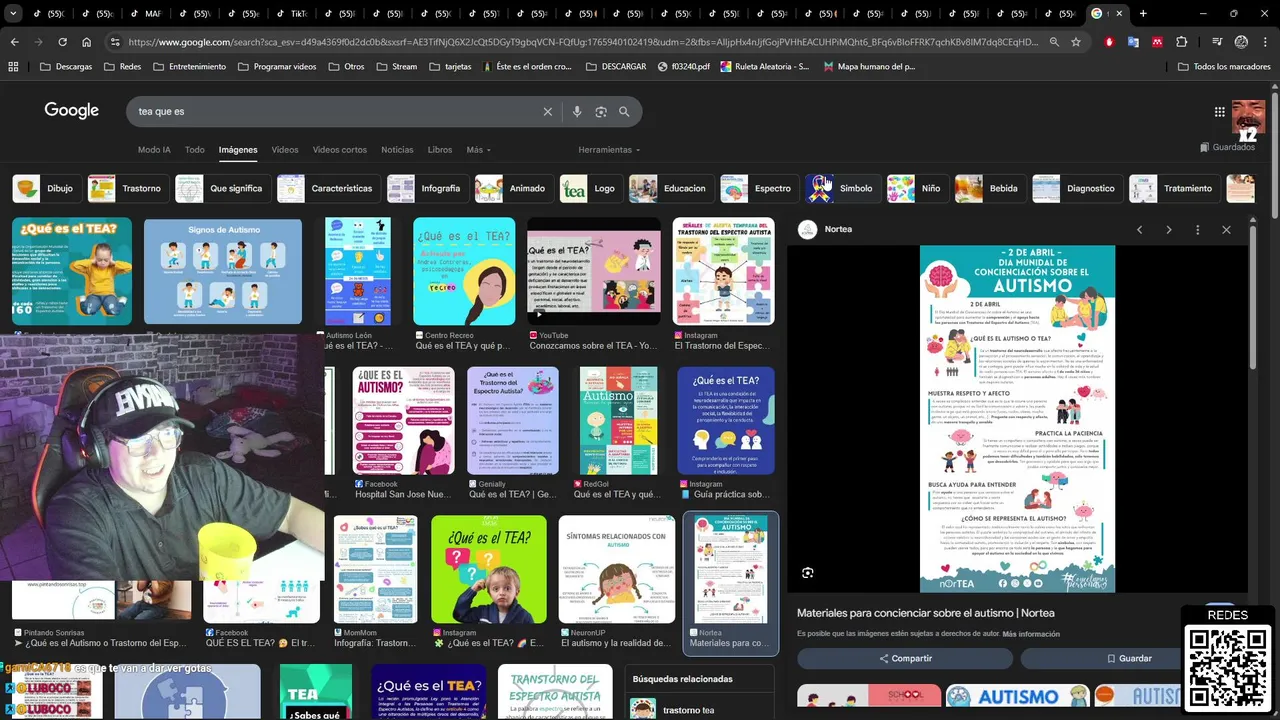Click the zoom magnifier in address bar
The height and width of the screenshot is (720, 1280).
point(1054,42)
